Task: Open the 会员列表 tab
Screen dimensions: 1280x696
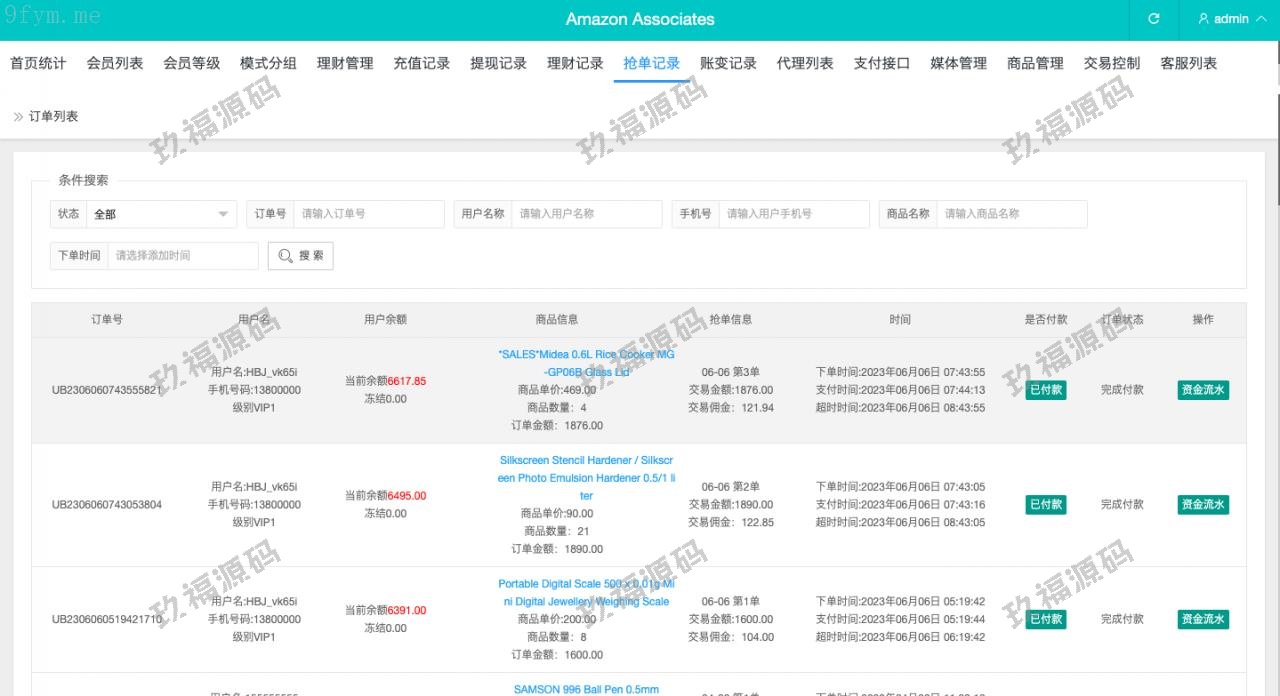Action: point(115,63)
